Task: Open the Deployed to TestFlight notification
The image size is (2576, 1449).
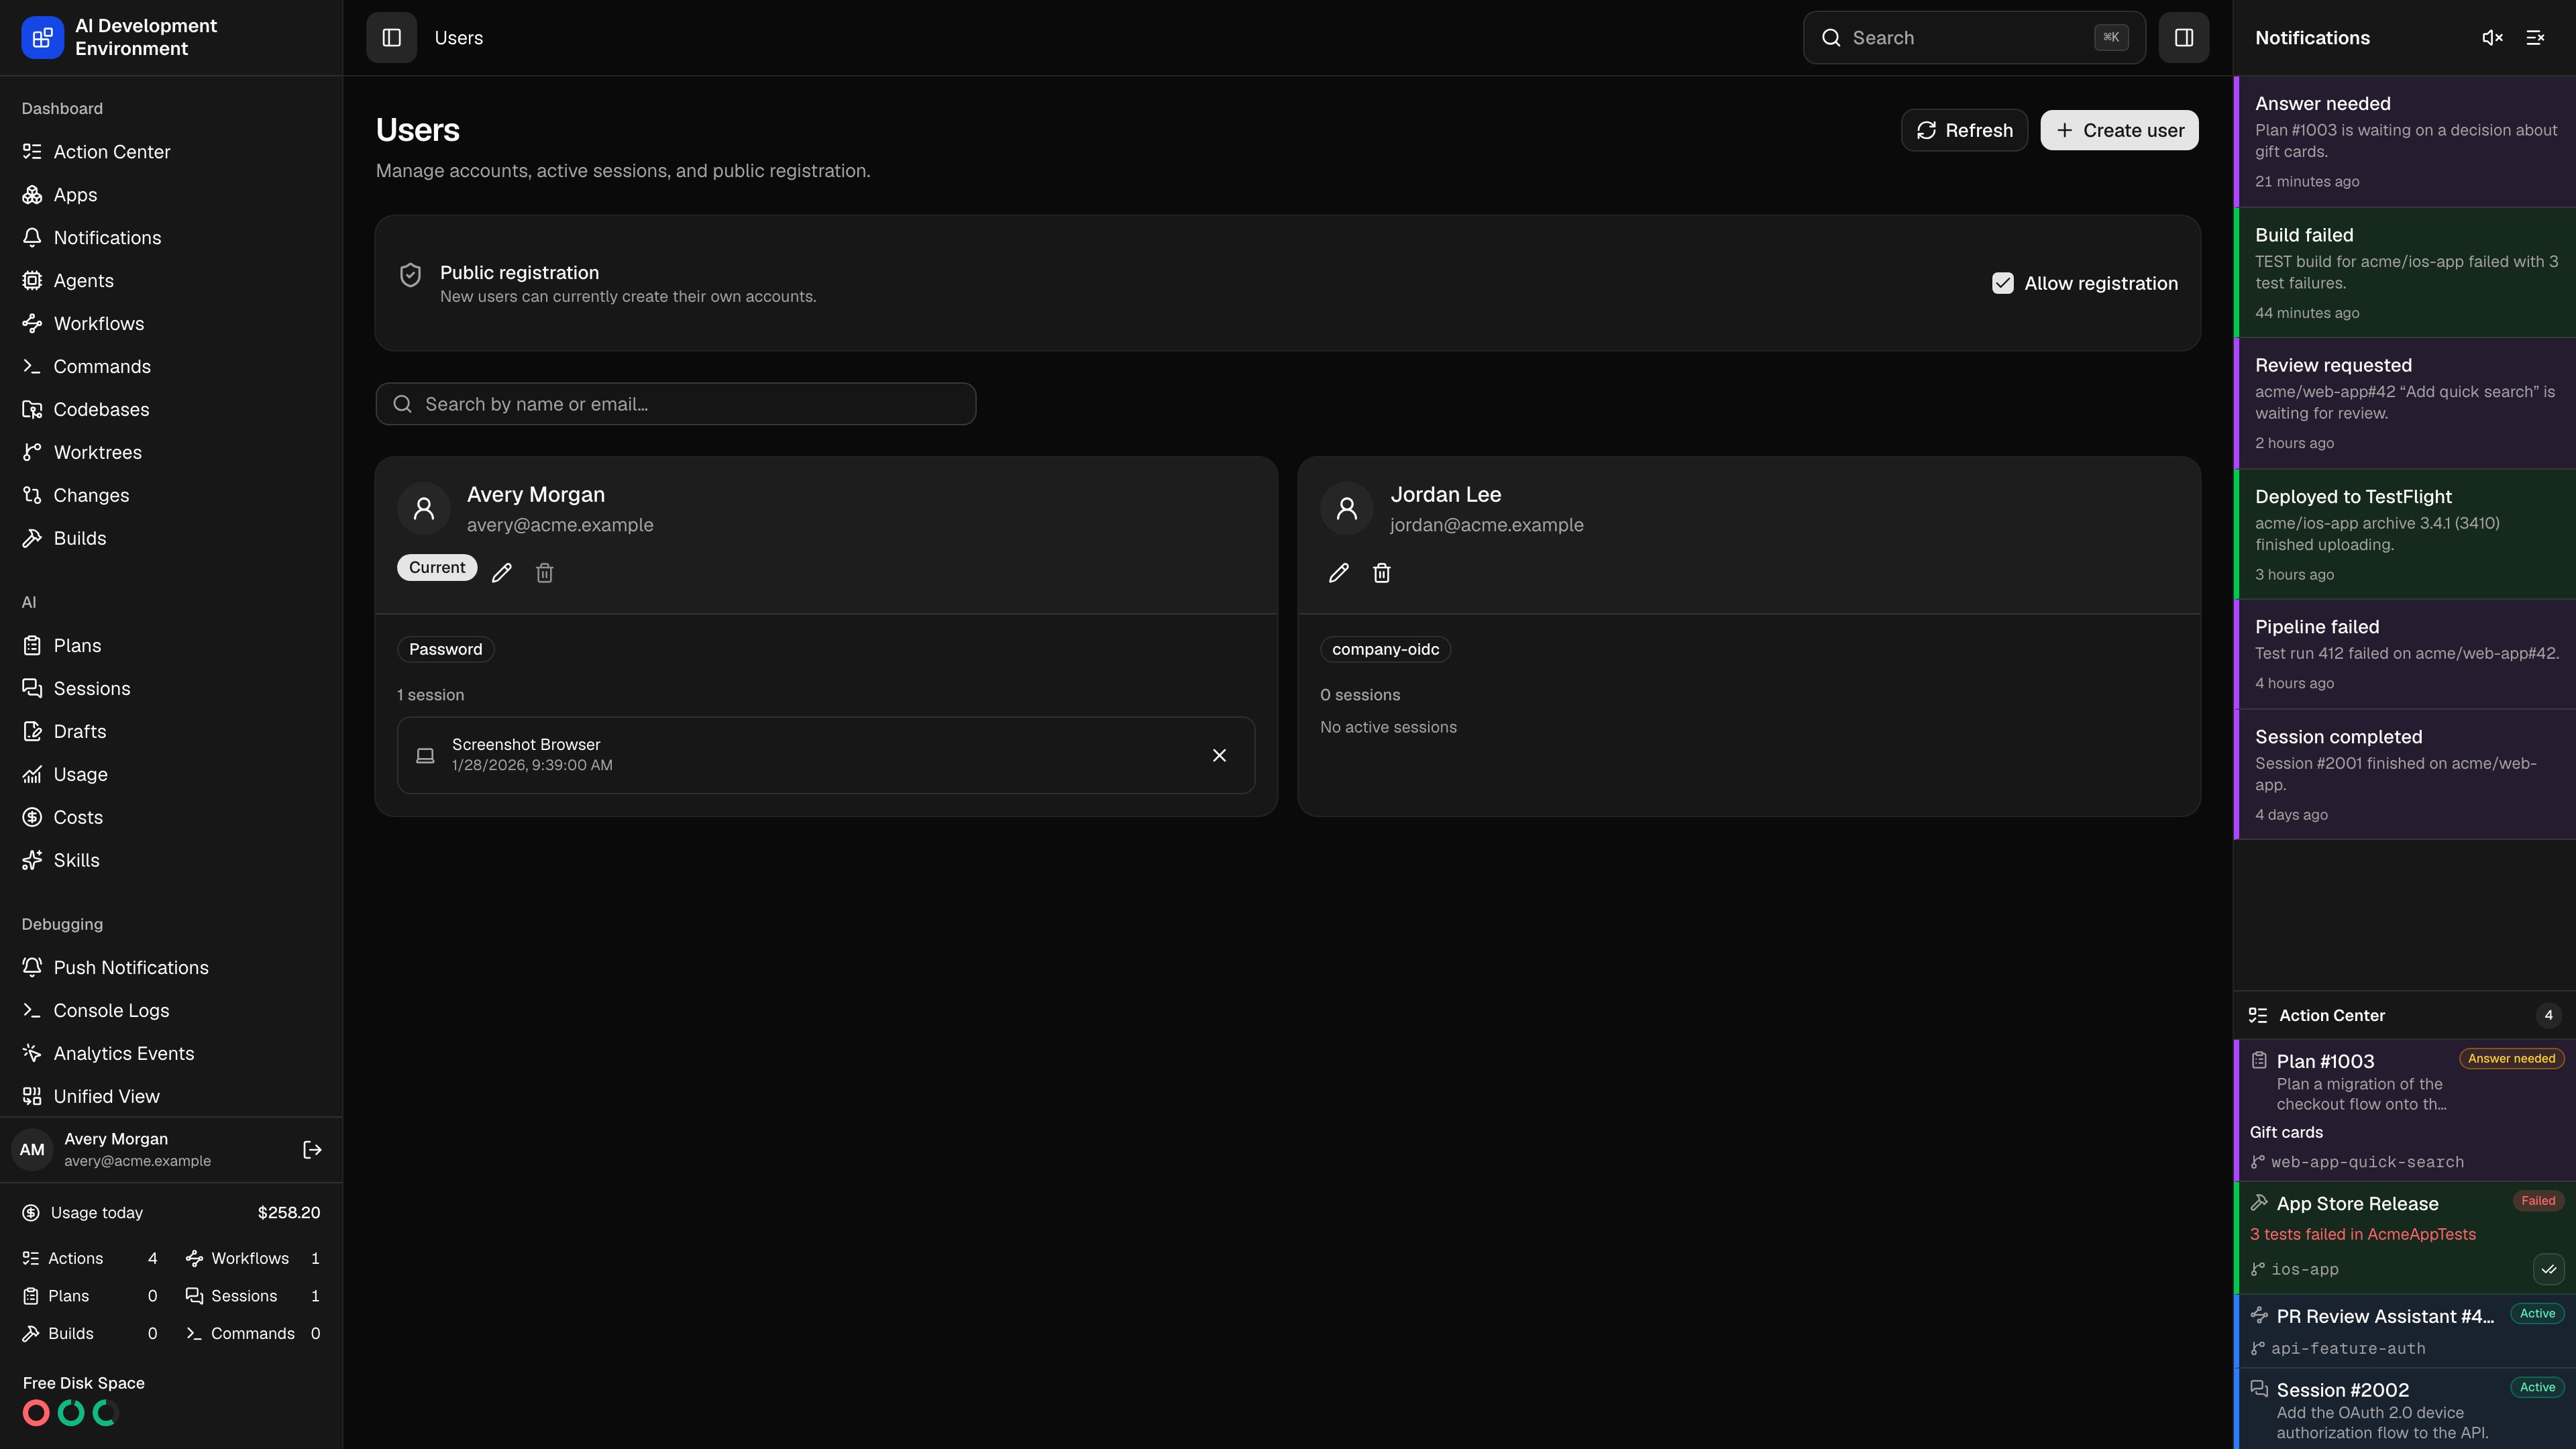Action: (2404, 535)
